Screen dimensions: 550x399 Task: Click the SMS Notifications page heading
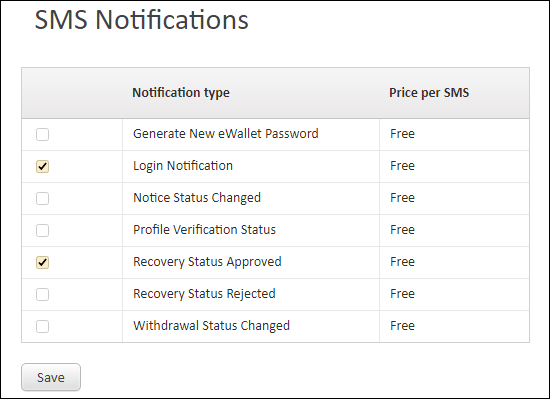pos(141,20)
